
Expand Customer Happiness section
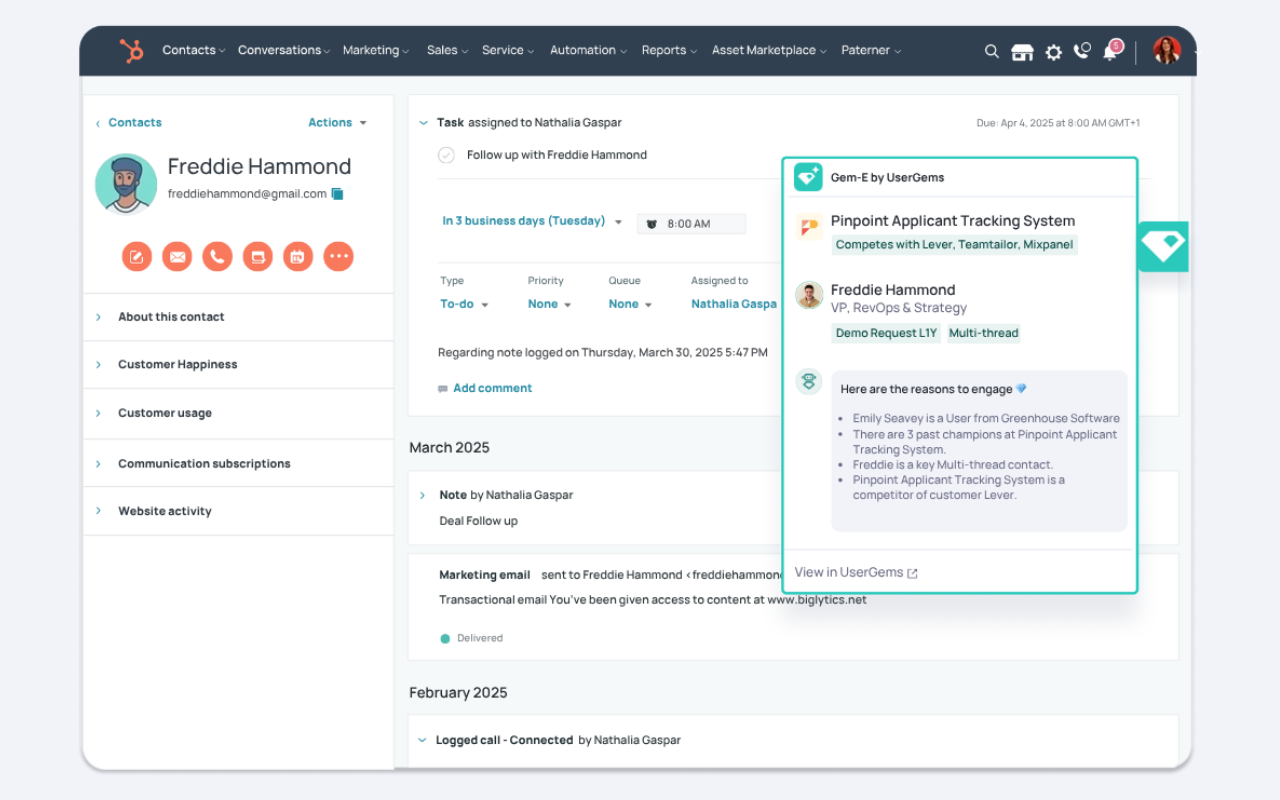(238, 365)
